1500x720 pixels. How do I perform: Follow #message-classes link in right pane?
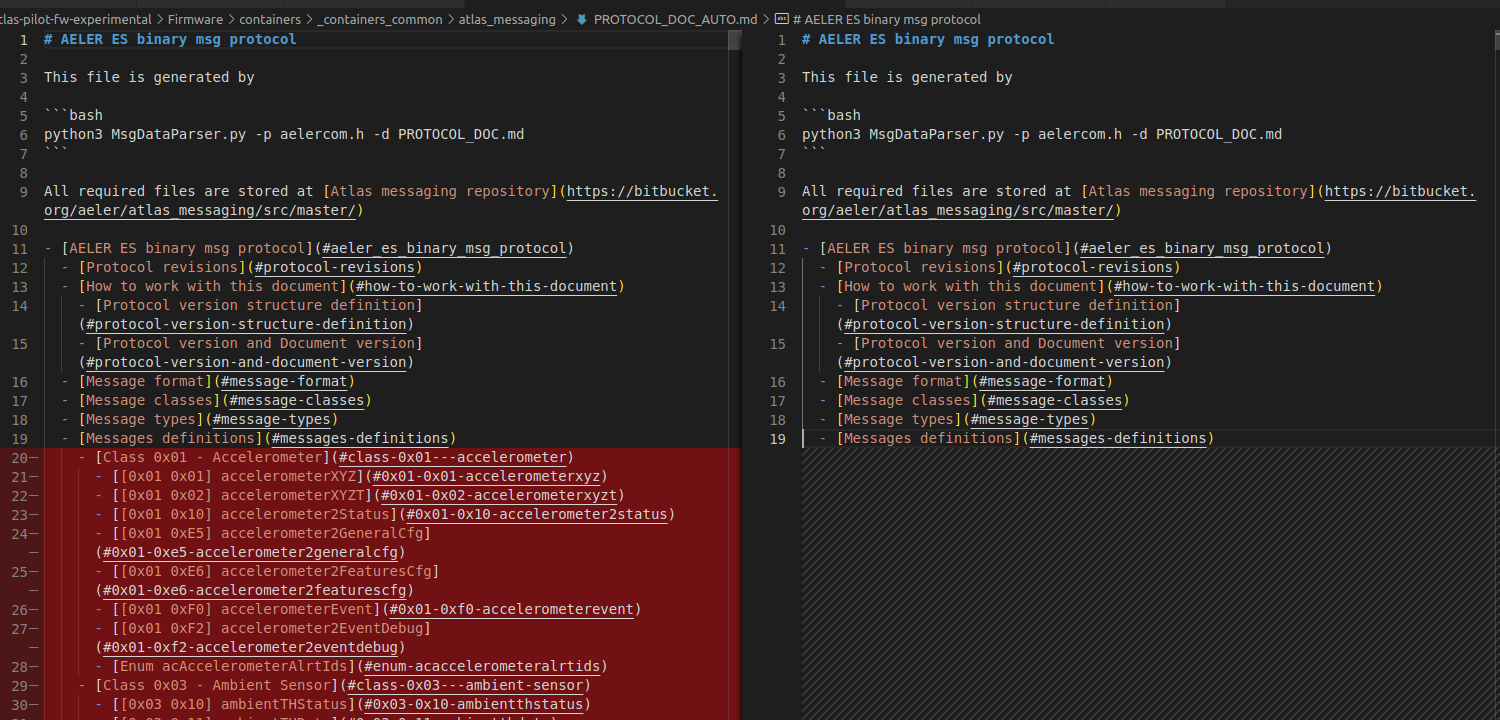coord(1055,400)
